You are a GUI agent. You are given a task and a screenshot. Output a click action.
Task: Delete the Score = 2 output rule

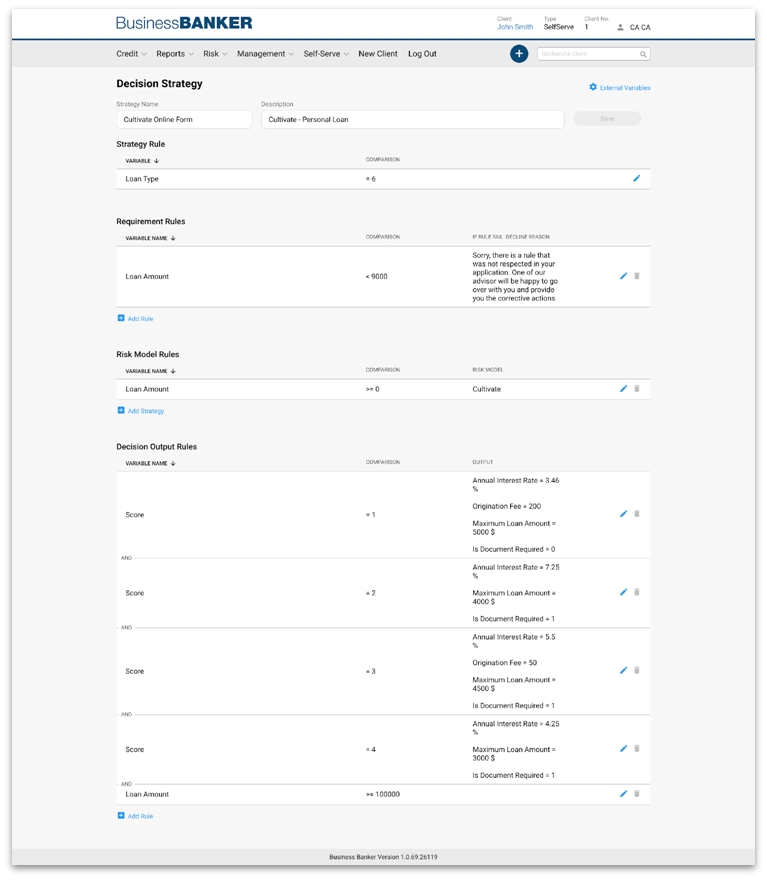click(637, 593)
